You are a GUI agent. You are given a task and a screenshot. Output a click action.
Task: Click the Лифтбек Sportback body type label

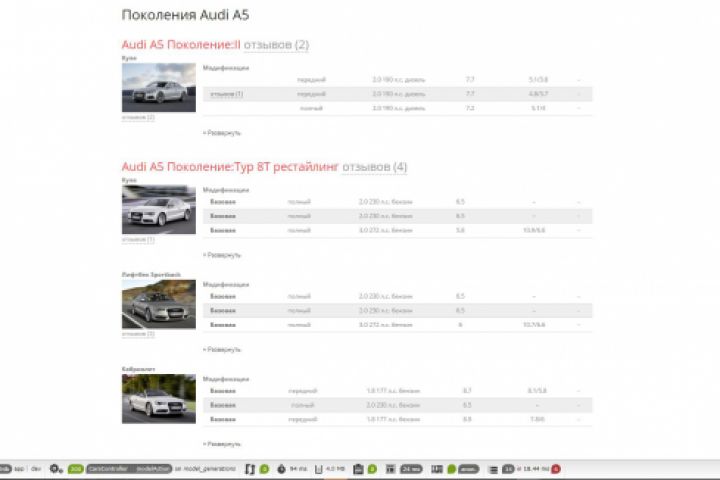(151, 275)
